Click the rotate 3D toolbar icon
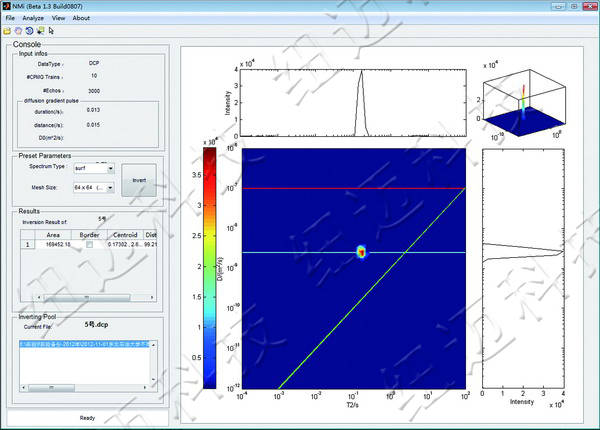The image size is (600, 430). [27, 30]
